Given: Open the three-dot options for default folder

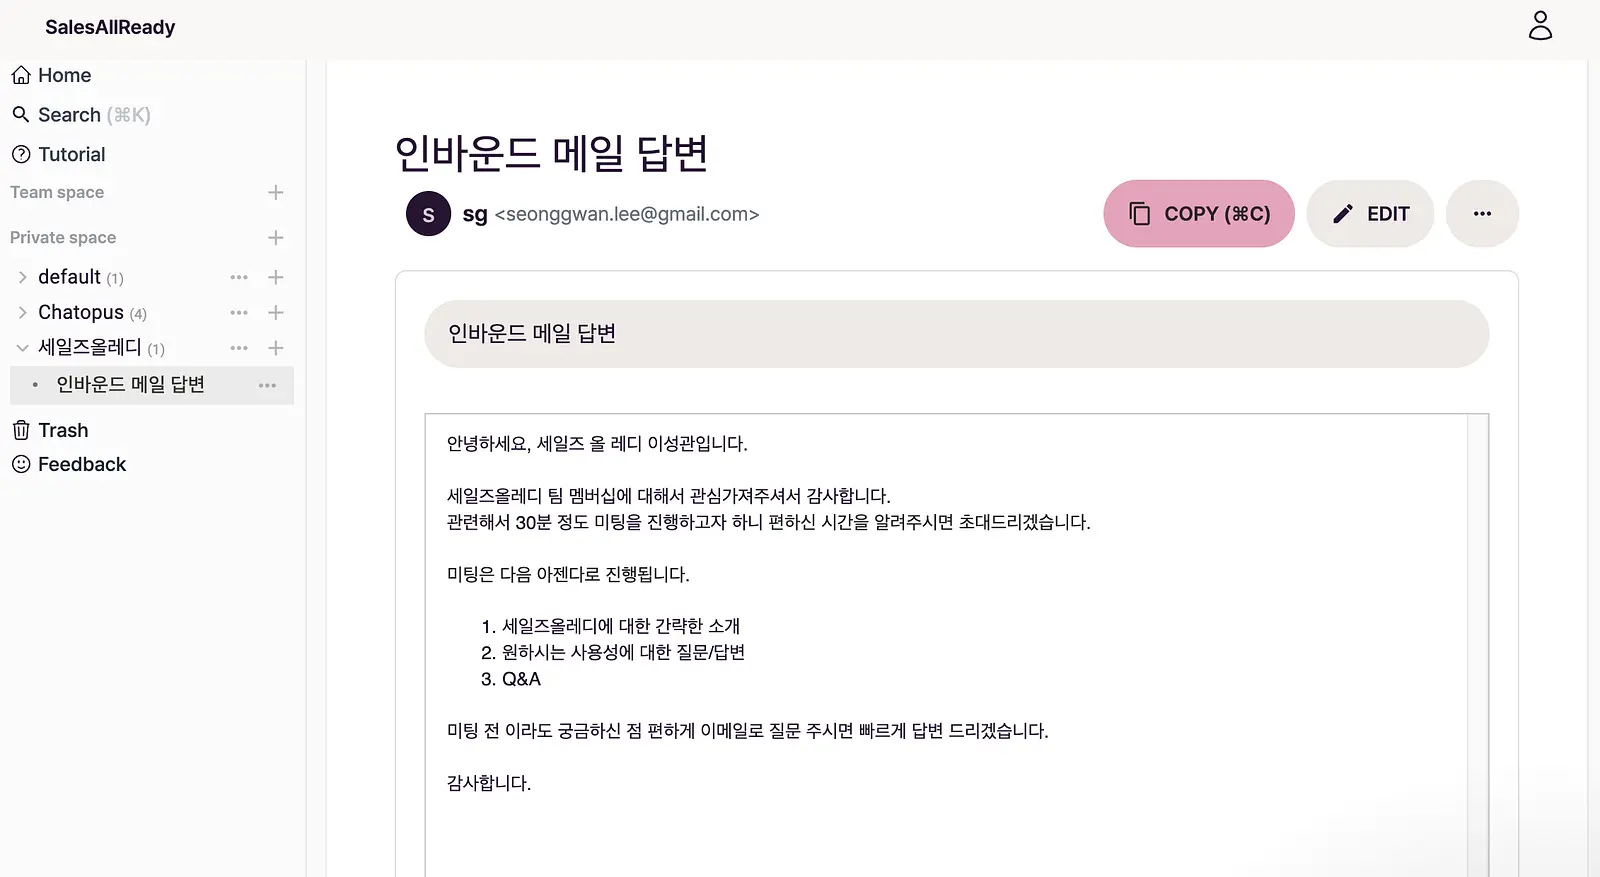Looking at the screenshot, I should [x=239, y=277].
